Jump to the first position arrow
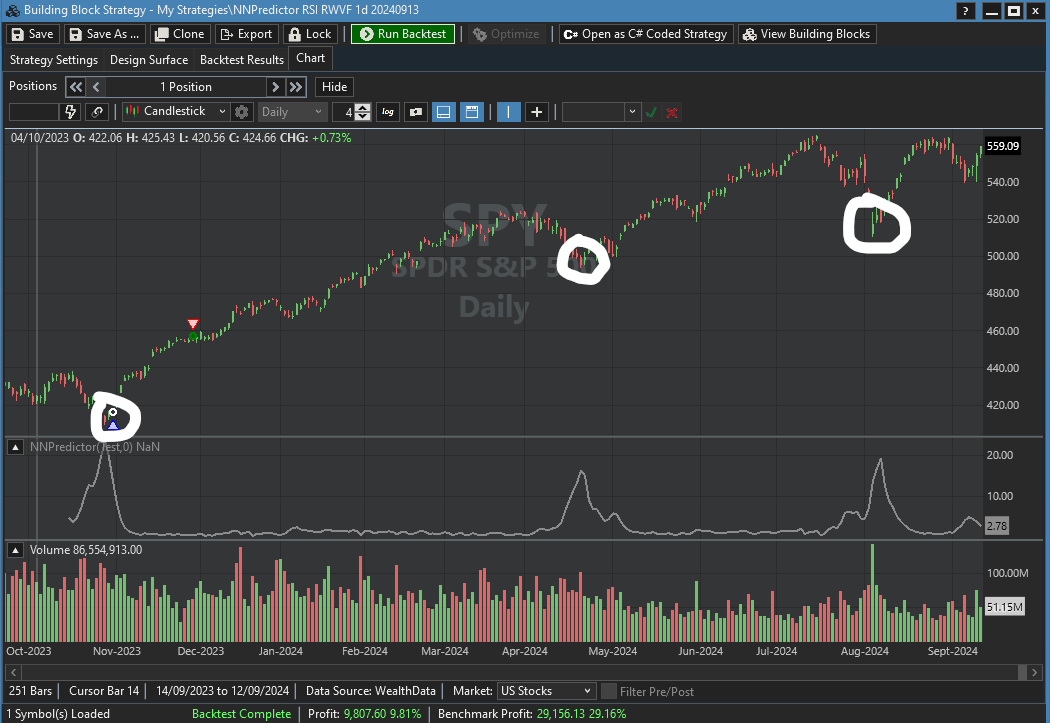Viewport: 1050px width, 723px height. (x=75, y=87)
